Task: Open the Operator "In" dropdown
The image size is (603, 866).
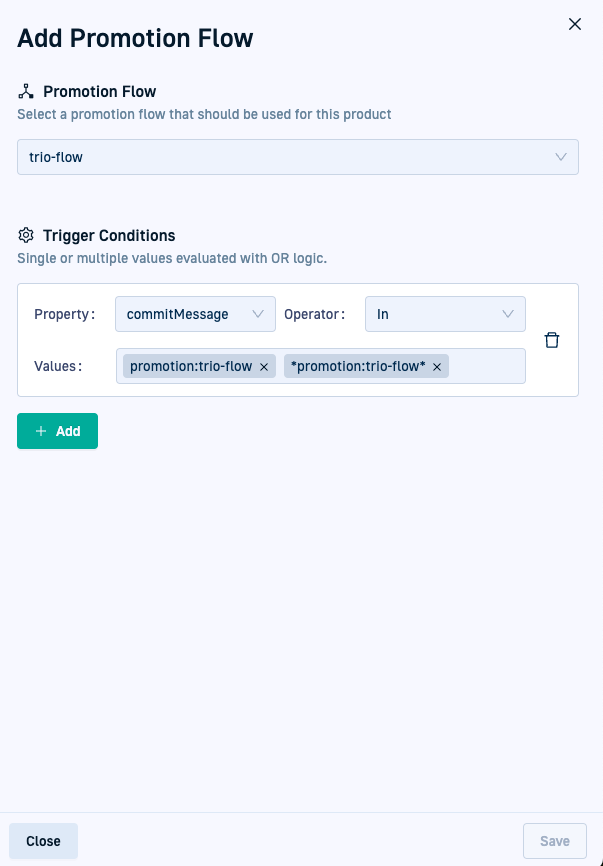Action: point(445,314)
